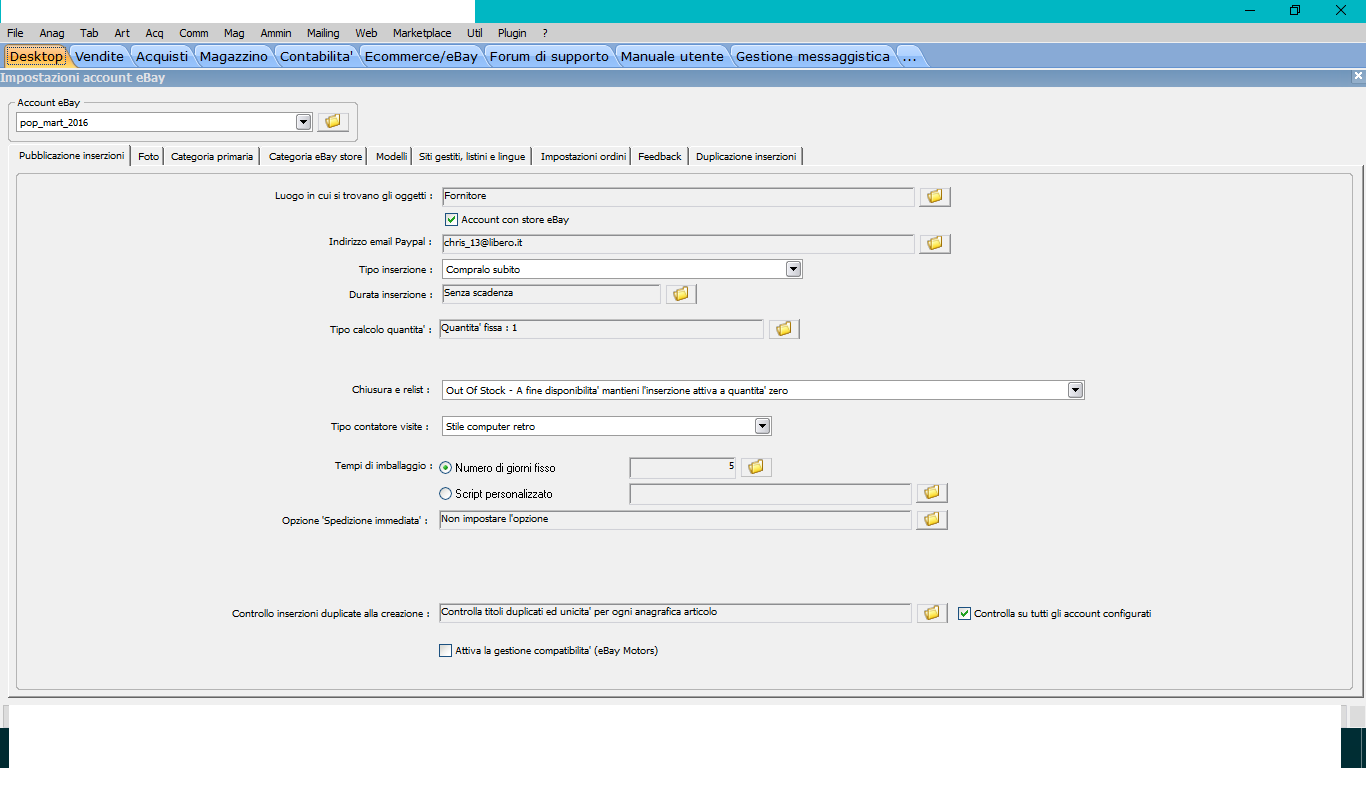
Task: Switch to the Acquisti main tab
Action: click(x=162, y=57)
